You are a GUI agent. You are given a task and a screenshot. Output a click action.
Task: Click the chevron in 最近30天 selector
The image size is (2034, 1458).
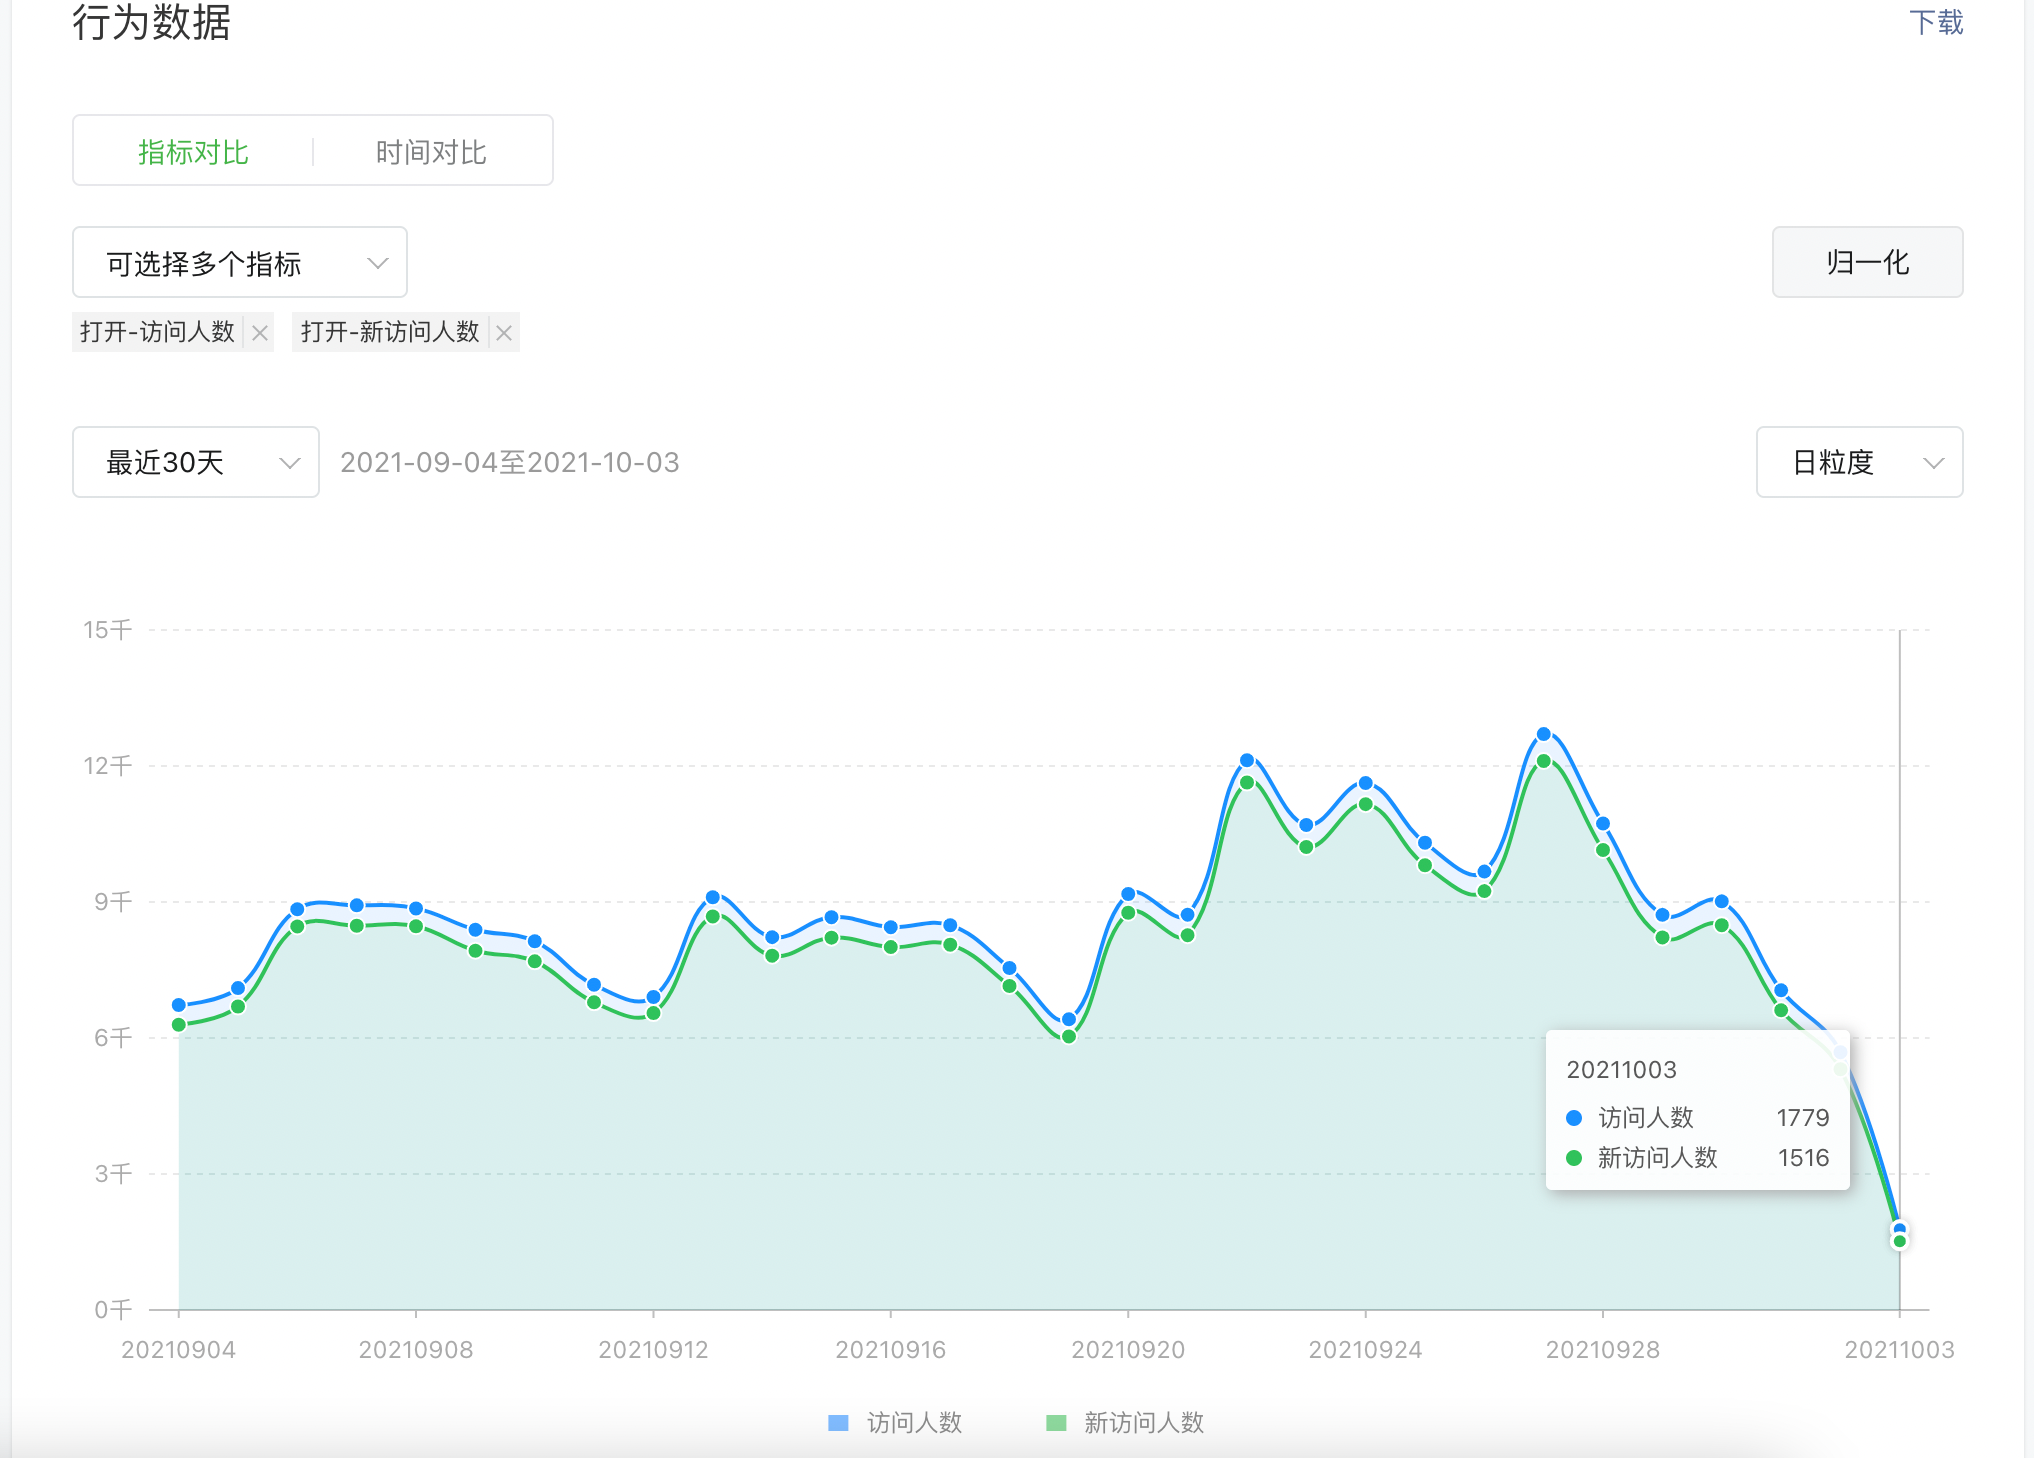(289, 462)
